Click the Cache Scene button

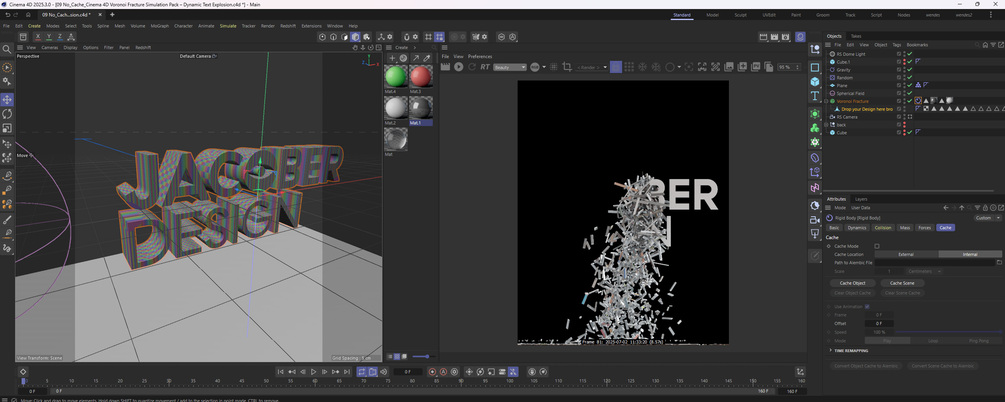pos(902,283)
